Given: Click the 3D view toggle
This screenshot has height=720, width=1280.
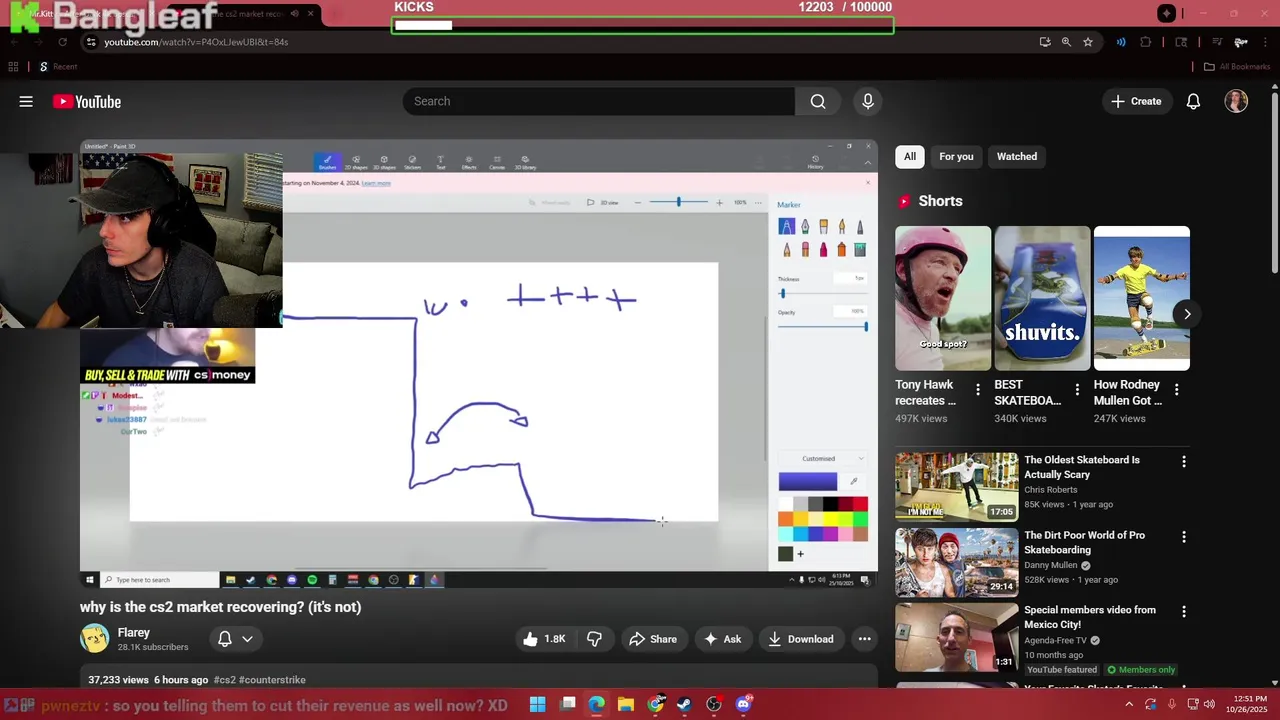Looking at the screenshot, I should [603, 203].
